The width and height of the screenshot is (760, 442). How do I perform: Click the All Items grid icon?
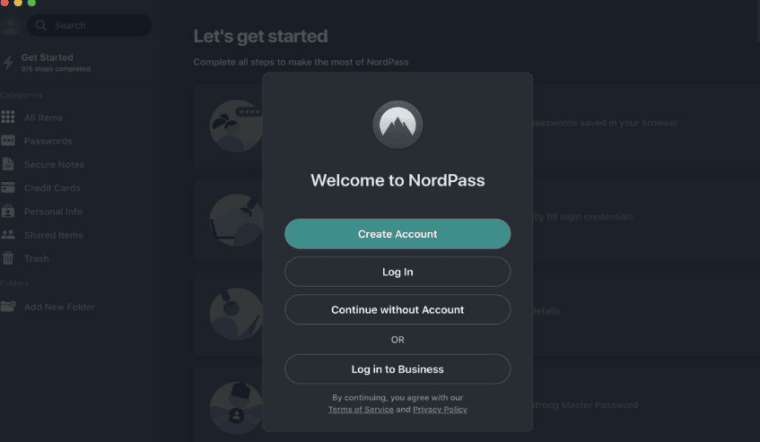click(x=8, y=117)
